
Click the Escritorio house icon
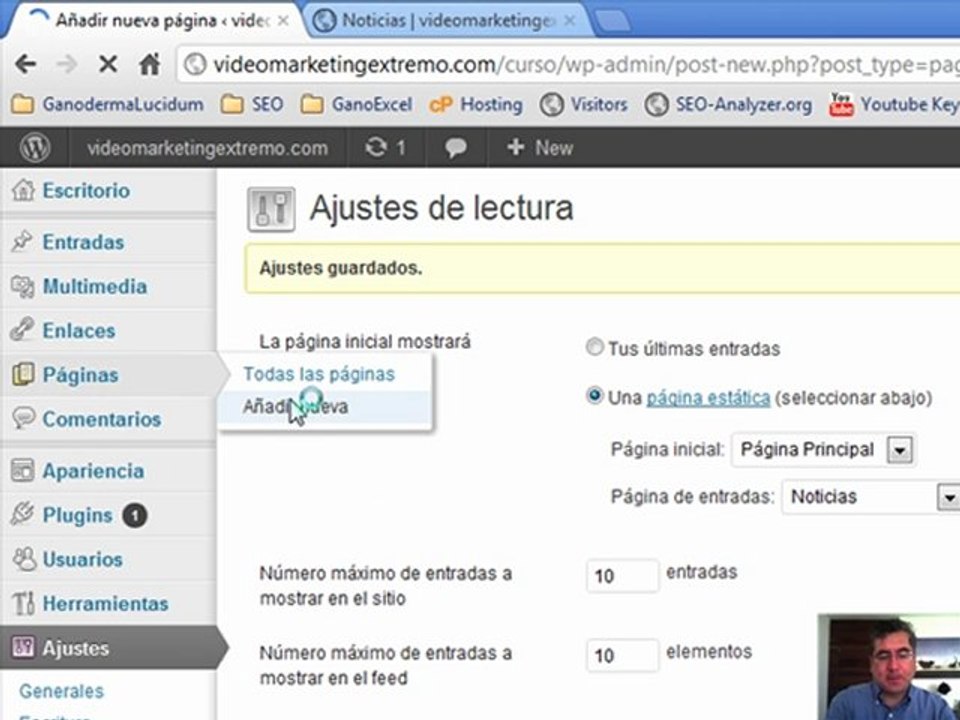click(23, 190)
